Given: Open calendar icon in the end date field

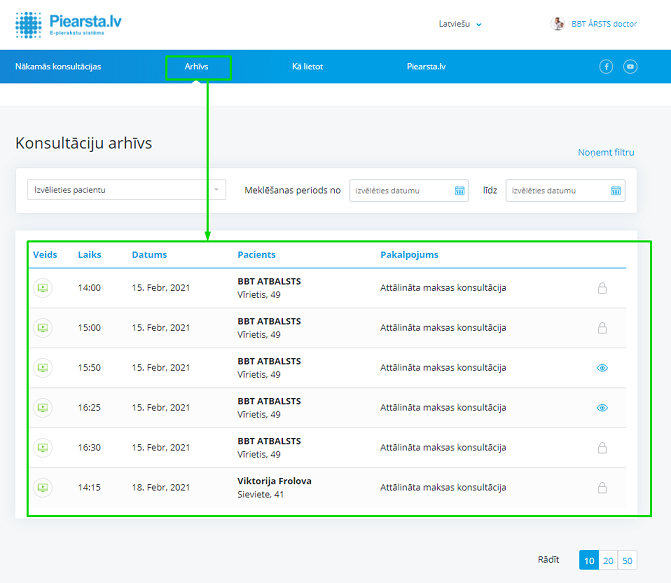Looking at the screenshot, I should point(616,190).
